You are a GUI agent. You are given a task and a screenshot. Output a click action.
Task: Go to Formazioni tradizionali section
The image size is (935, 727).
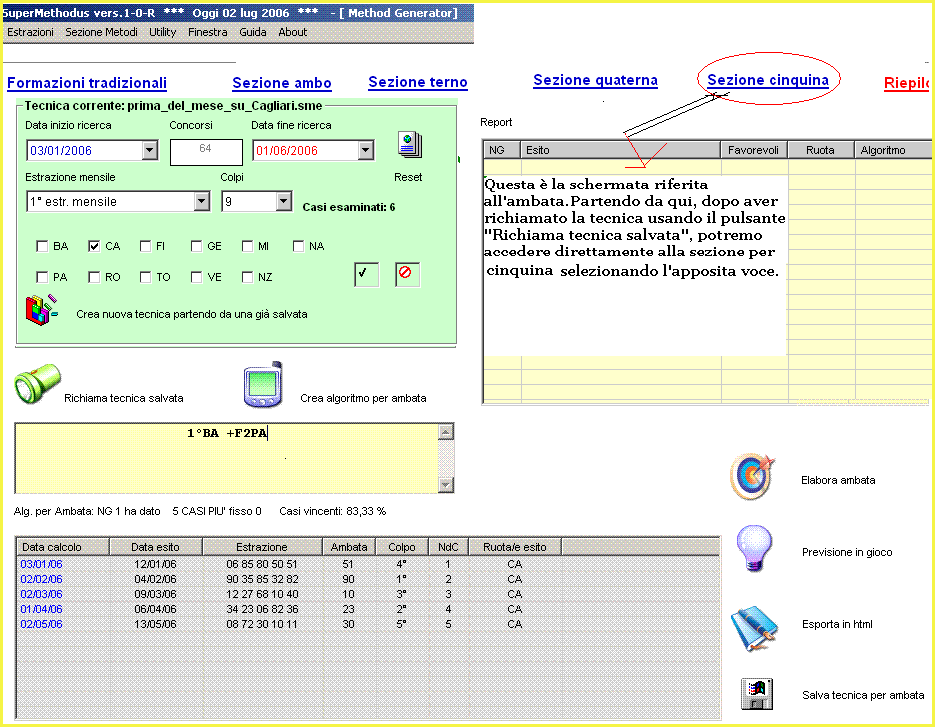[x=87, y=83]
